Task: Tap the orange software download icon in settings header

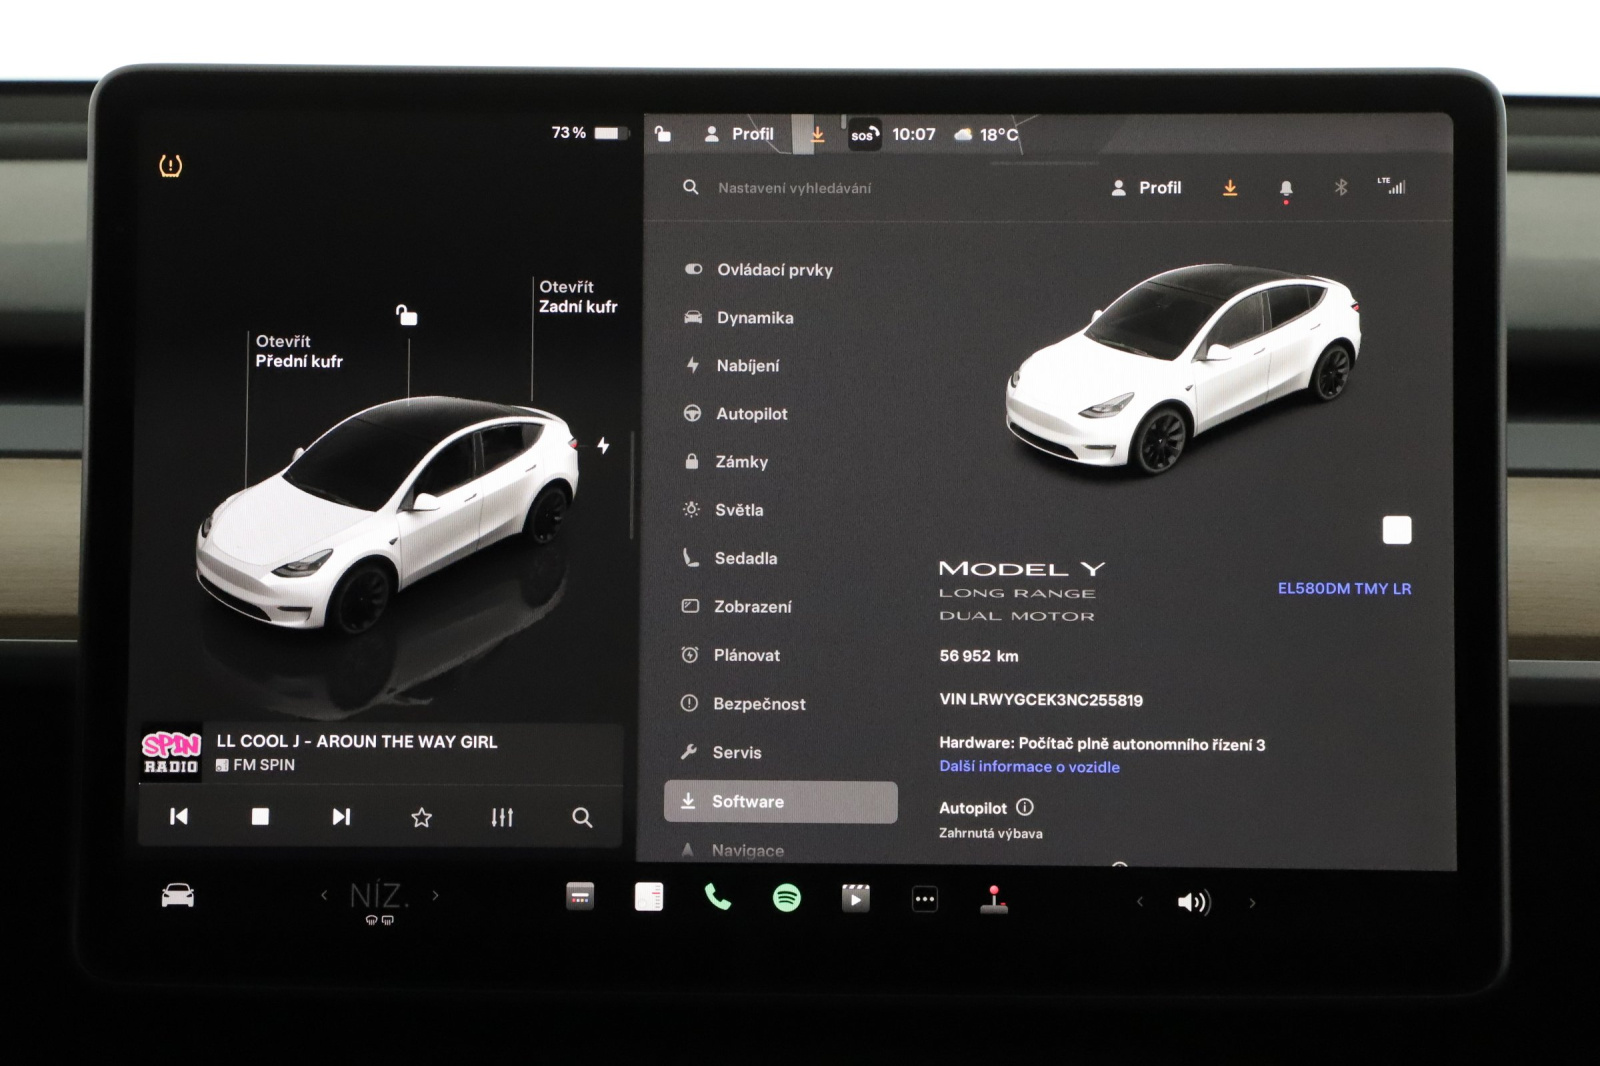Action: click(1230, 188)
